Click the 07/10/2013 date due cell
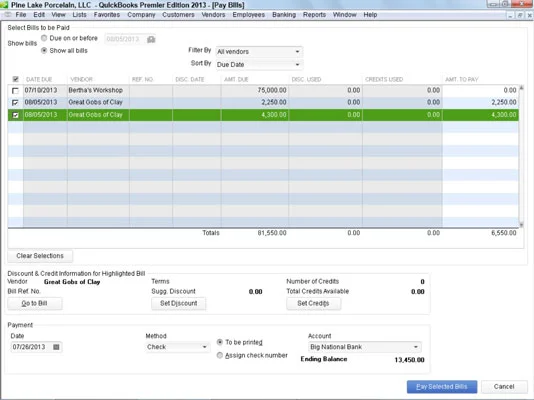Screen dimensions: 534x400 point(45,91)
